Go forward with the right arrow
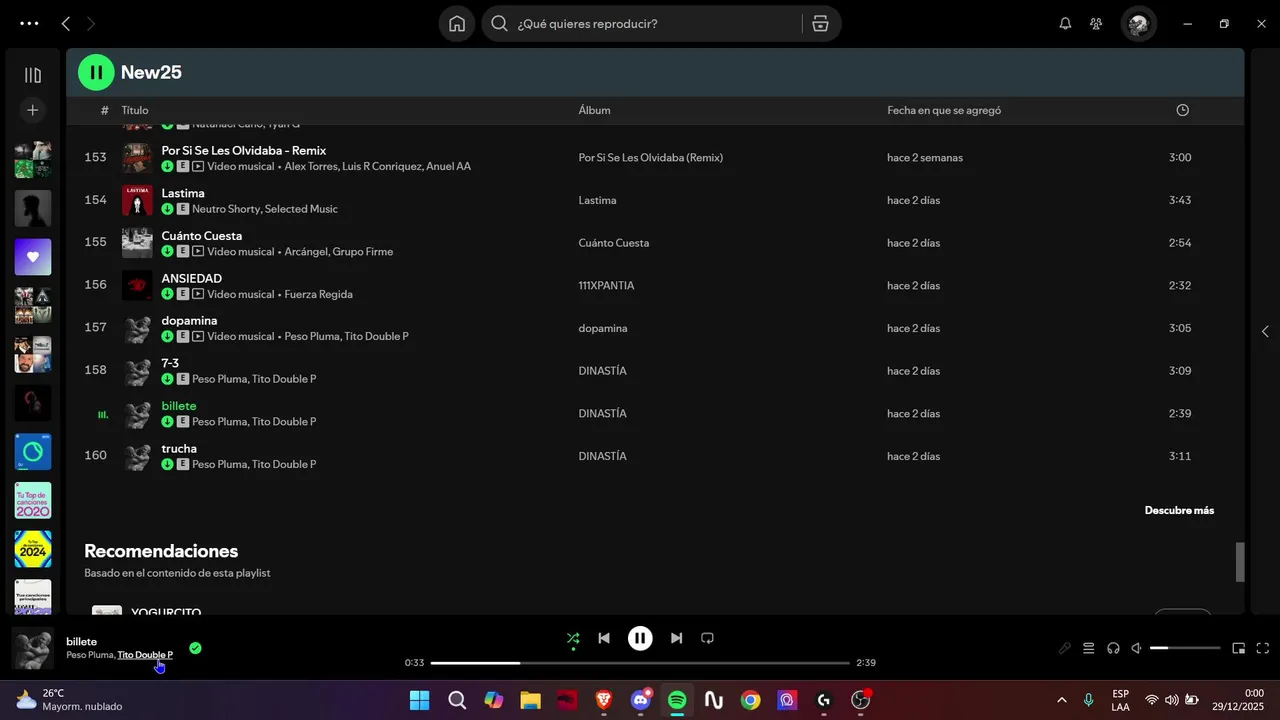This screenshot has height=720, width=1280. coord(91,24)
